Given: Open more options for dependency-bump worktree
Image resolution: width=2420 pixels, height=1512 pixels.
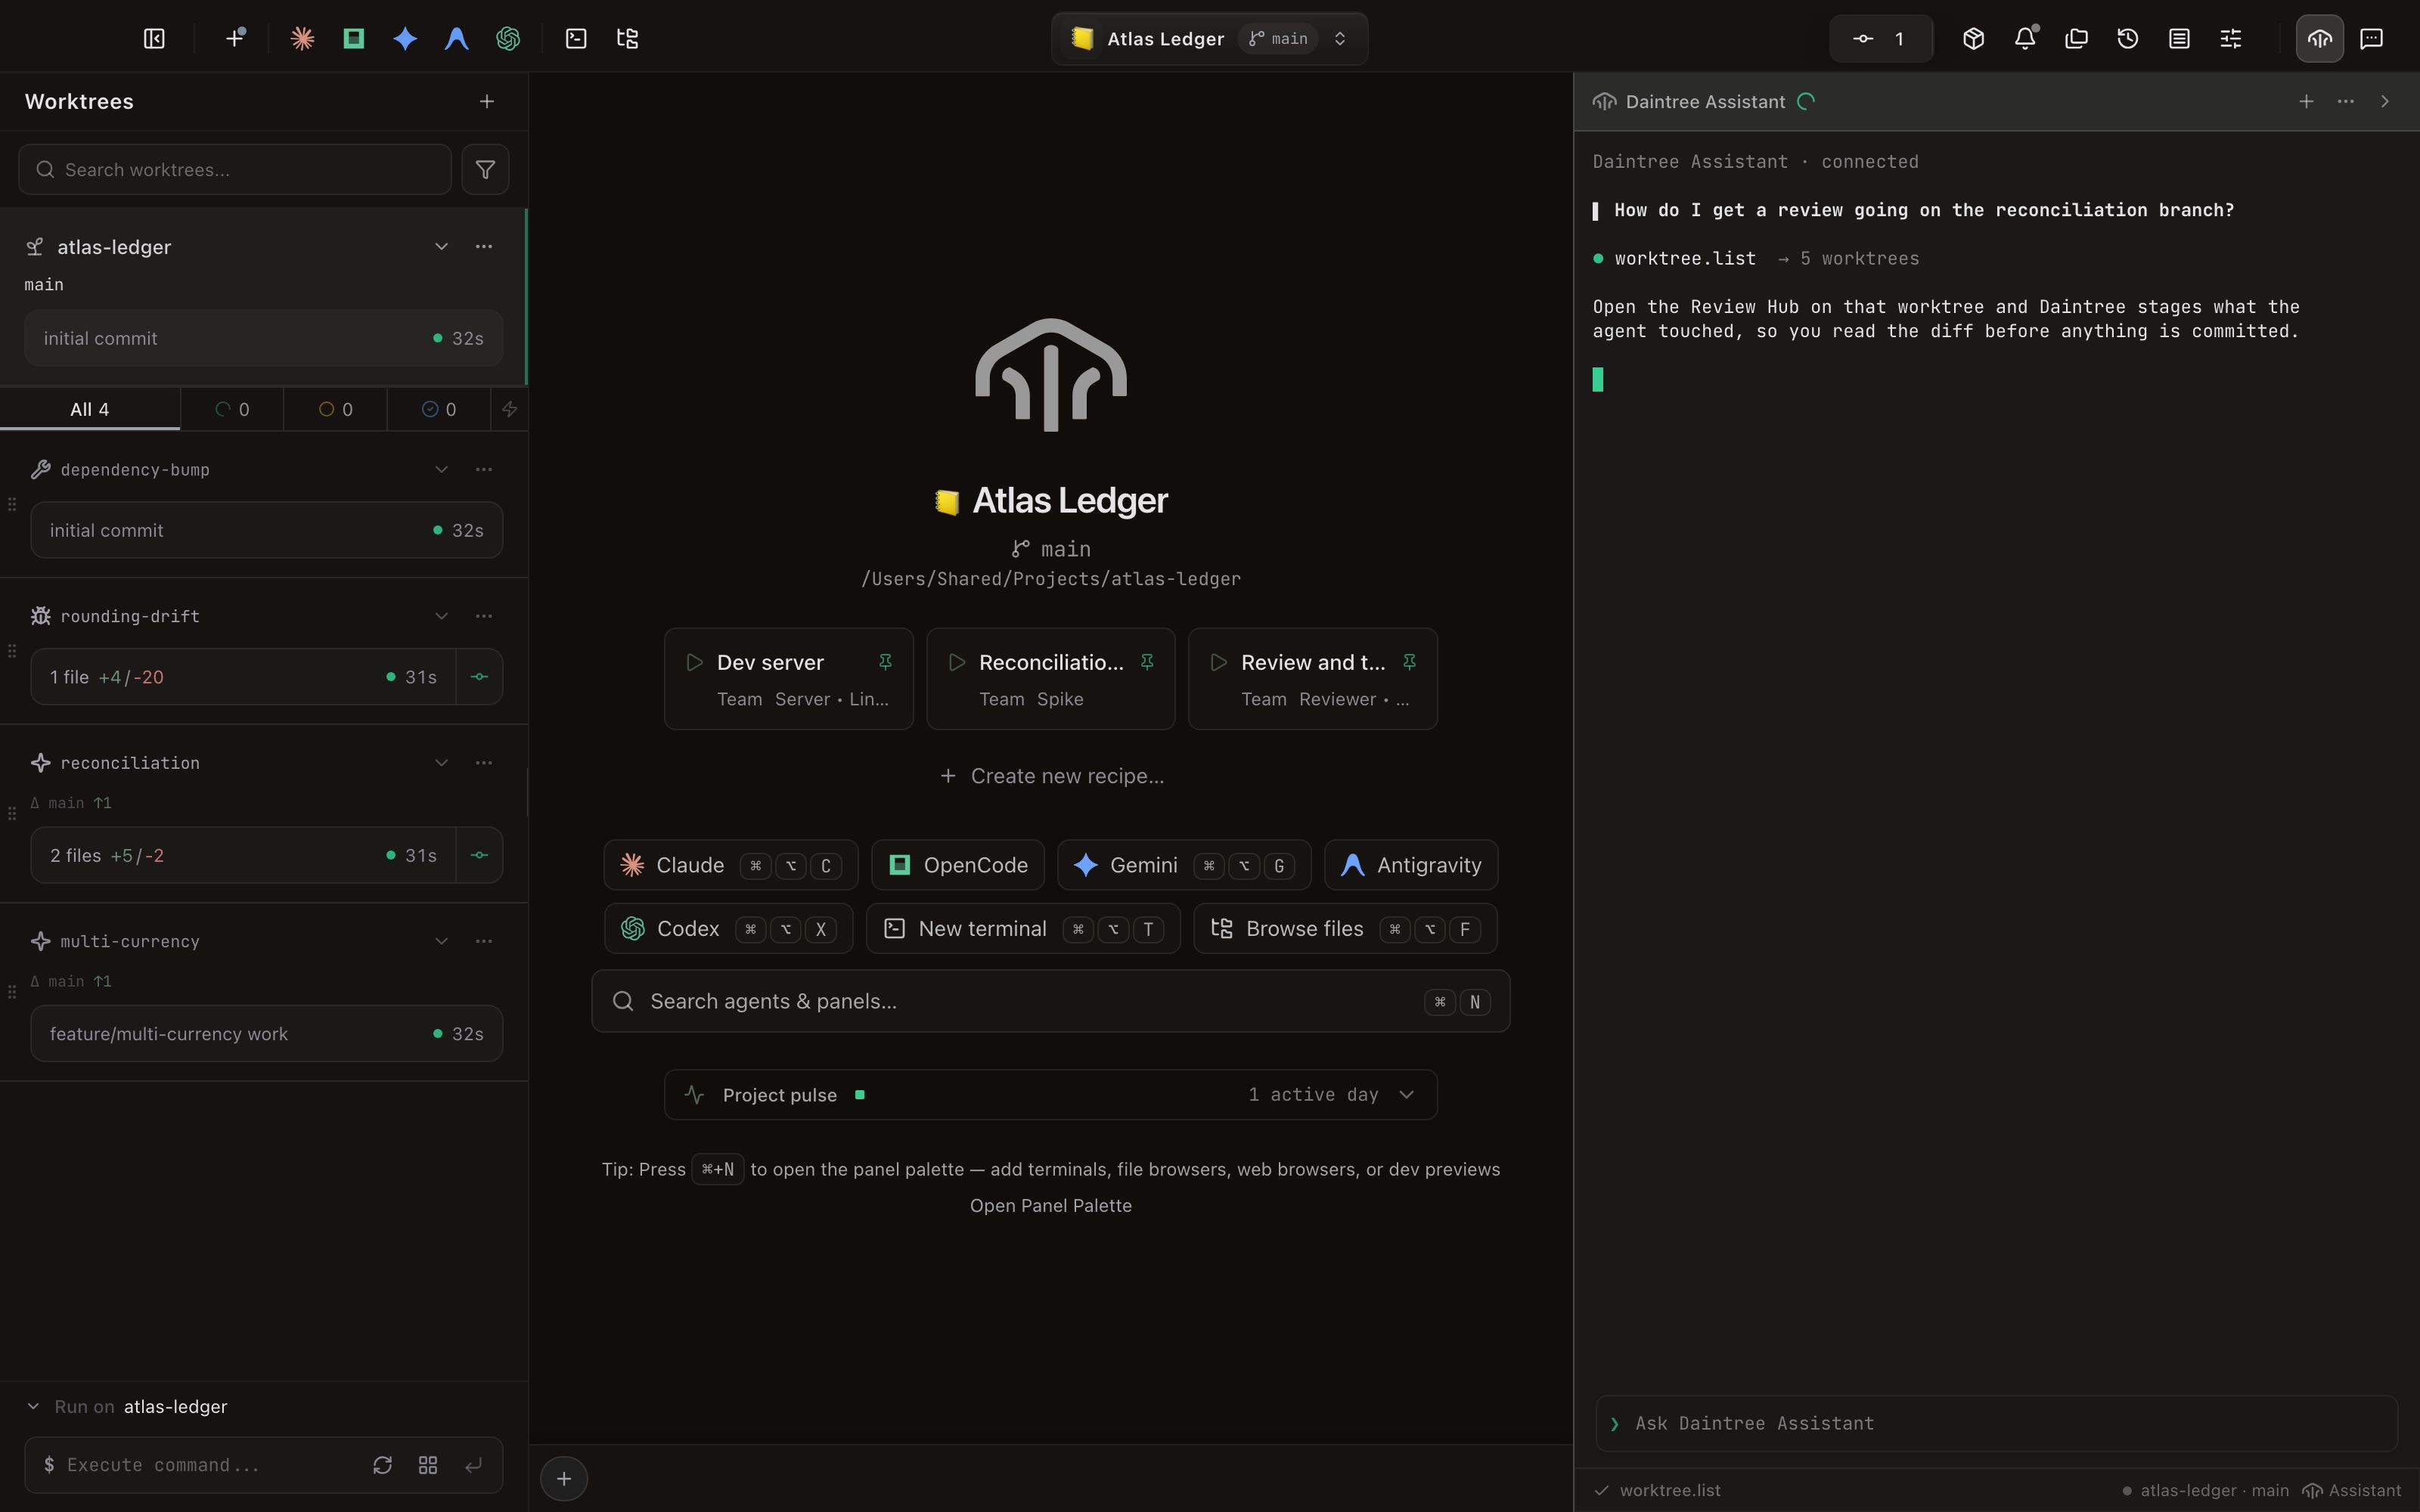Looking at the screenshot, I should pos(484,469).
